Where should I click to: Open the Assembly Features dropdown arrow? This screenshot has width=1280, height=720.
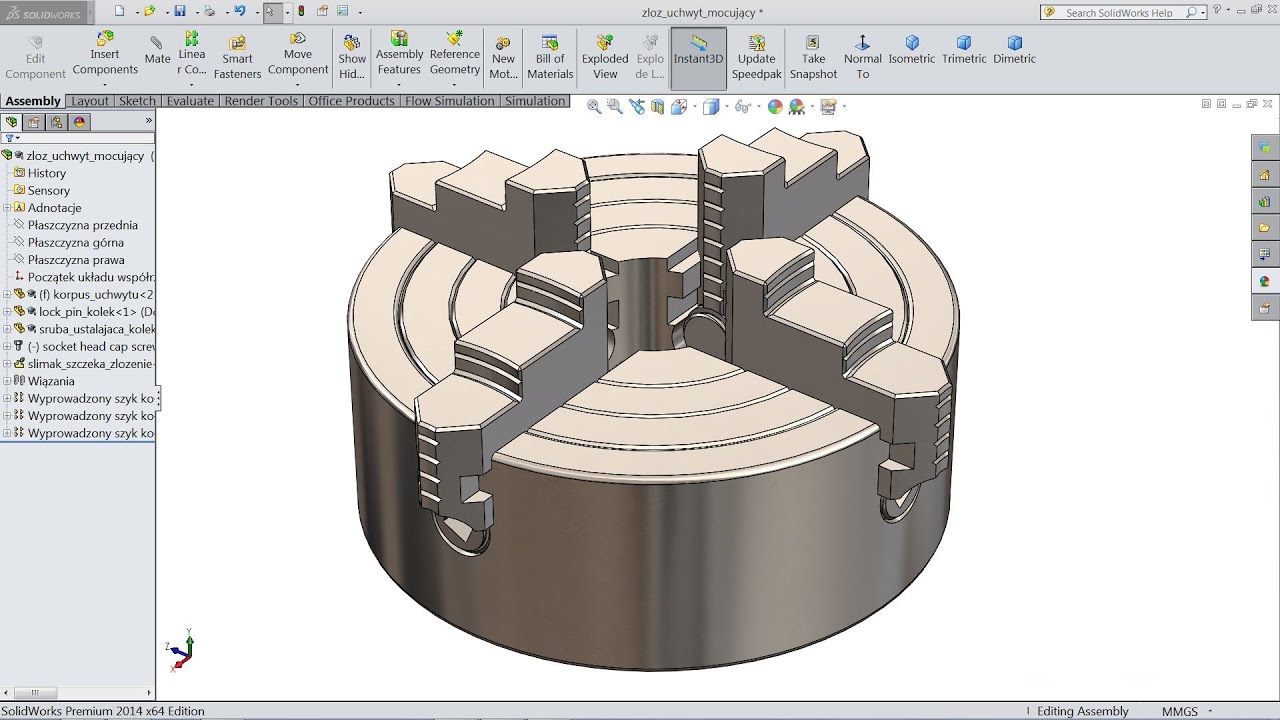[x=399, y=84]
